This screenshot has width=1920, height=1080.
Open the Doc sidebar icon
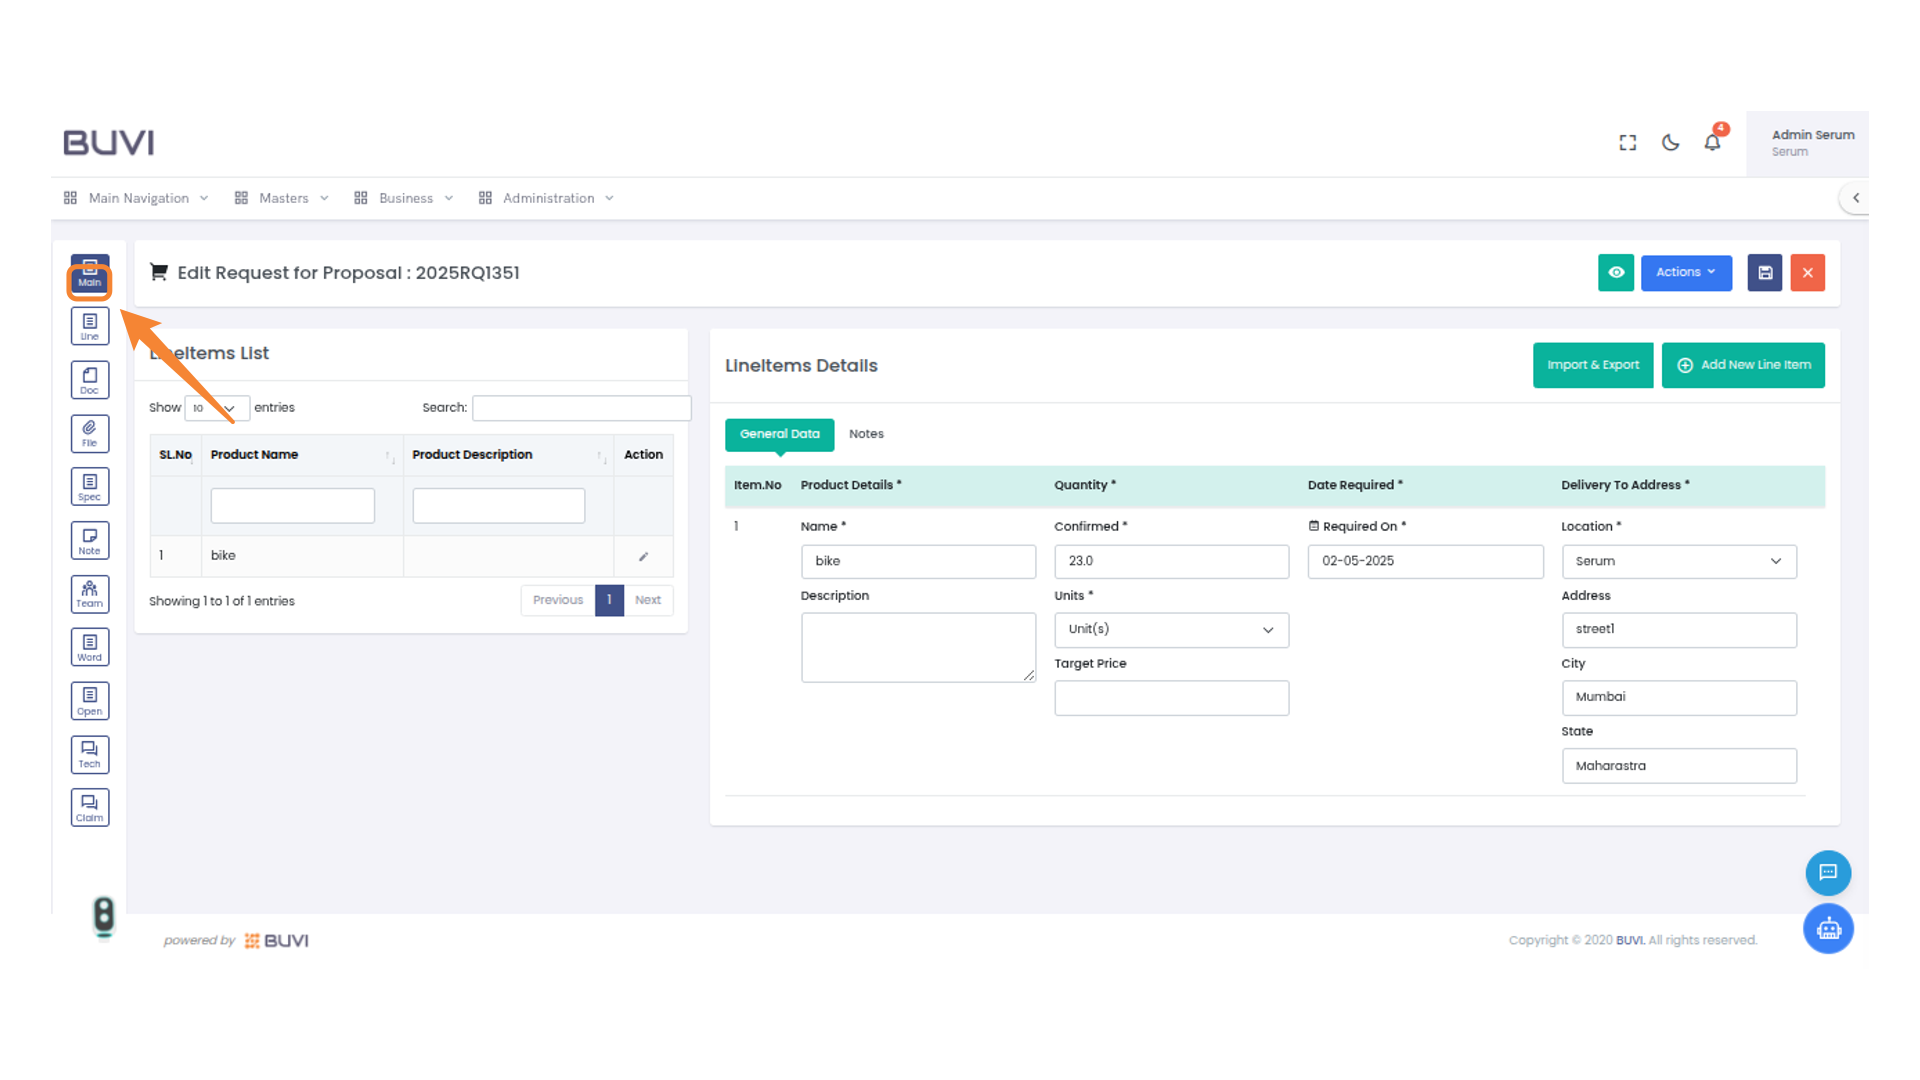pos(89,380)
